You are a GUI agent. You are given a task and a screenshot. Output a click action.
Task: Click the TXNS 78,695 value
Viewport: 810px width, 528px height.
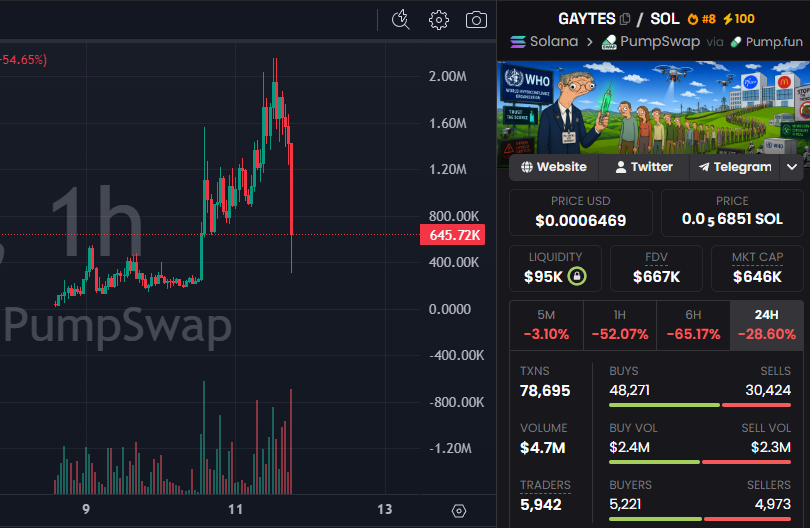click(x=545, y=391)
